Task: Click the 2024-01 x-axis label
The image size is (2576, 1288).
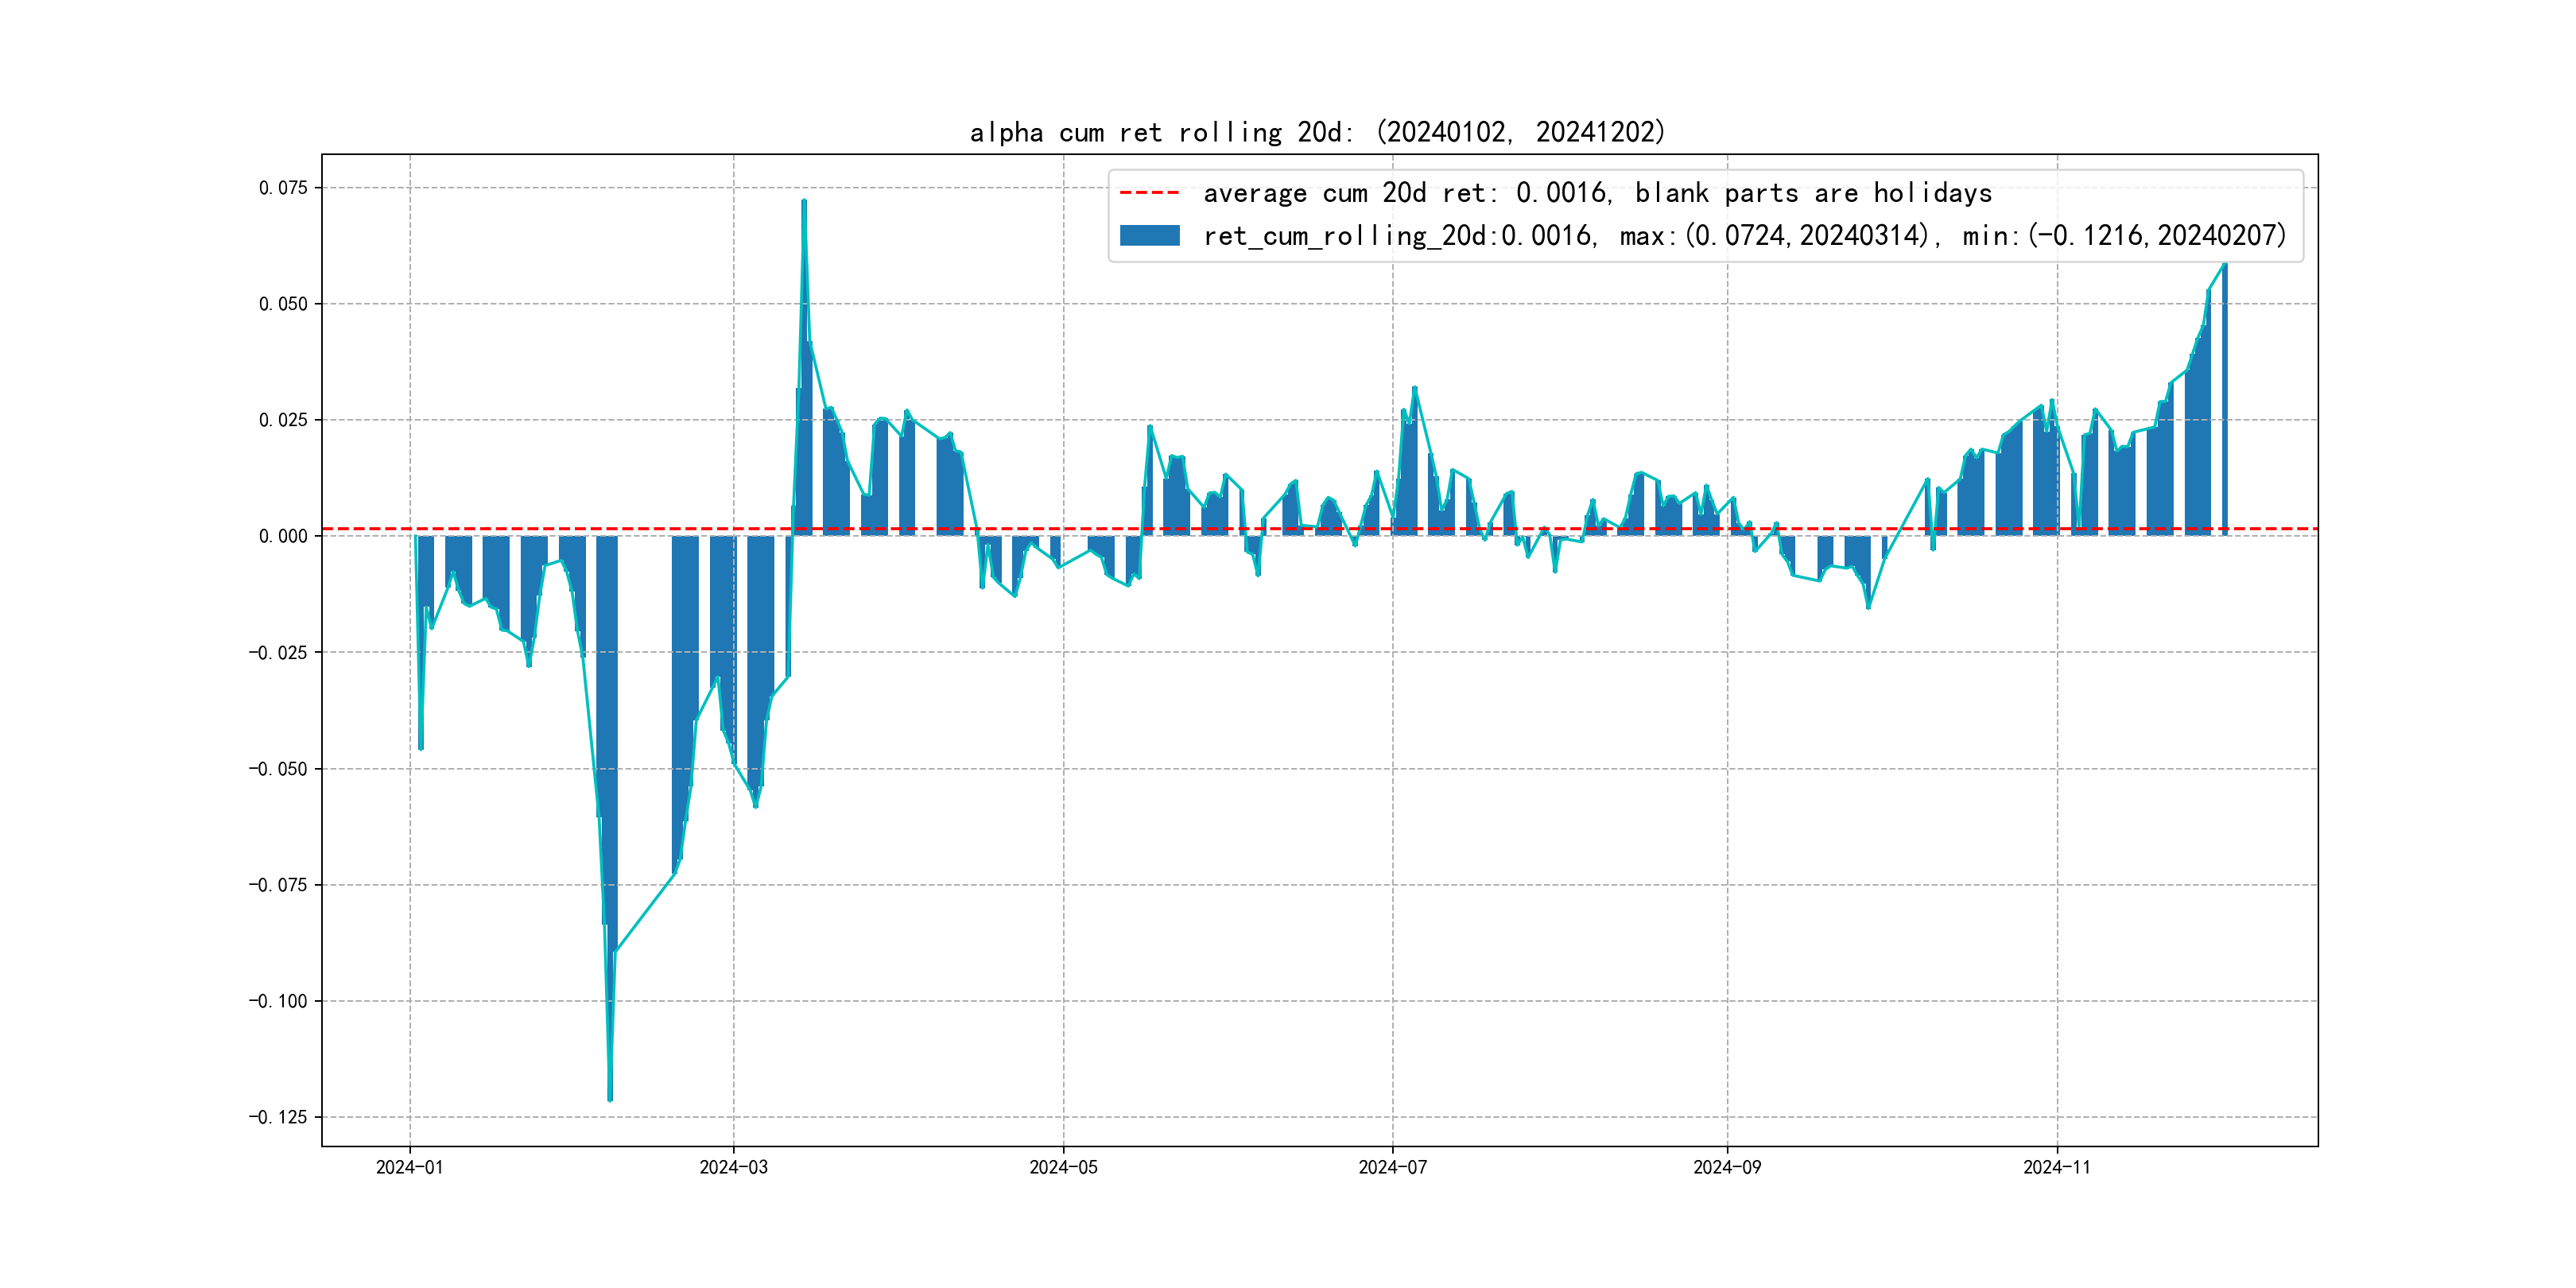Action: 409,1167
